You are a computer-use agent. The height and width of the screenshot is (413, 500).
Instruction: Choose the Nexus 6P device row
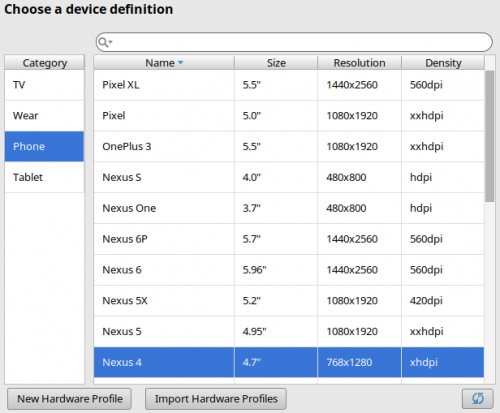289,239
